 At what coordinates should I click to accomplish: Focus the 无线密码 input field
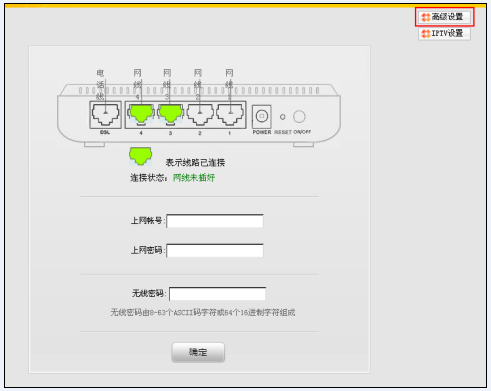pos(217,294)
